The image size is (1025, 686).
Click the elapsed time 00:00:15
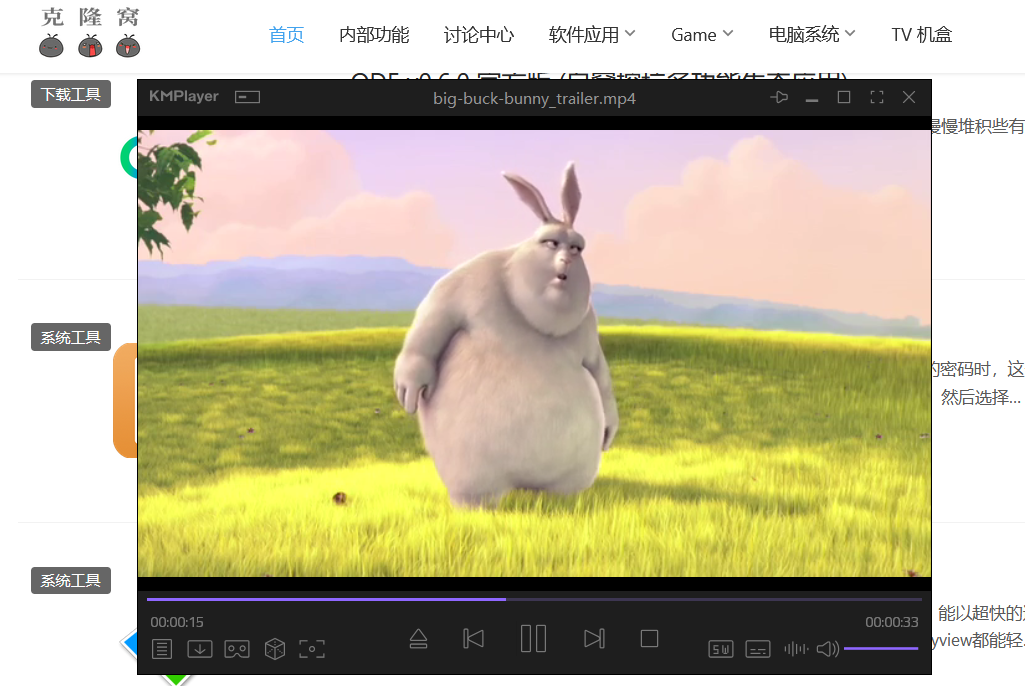coord(177,622)
